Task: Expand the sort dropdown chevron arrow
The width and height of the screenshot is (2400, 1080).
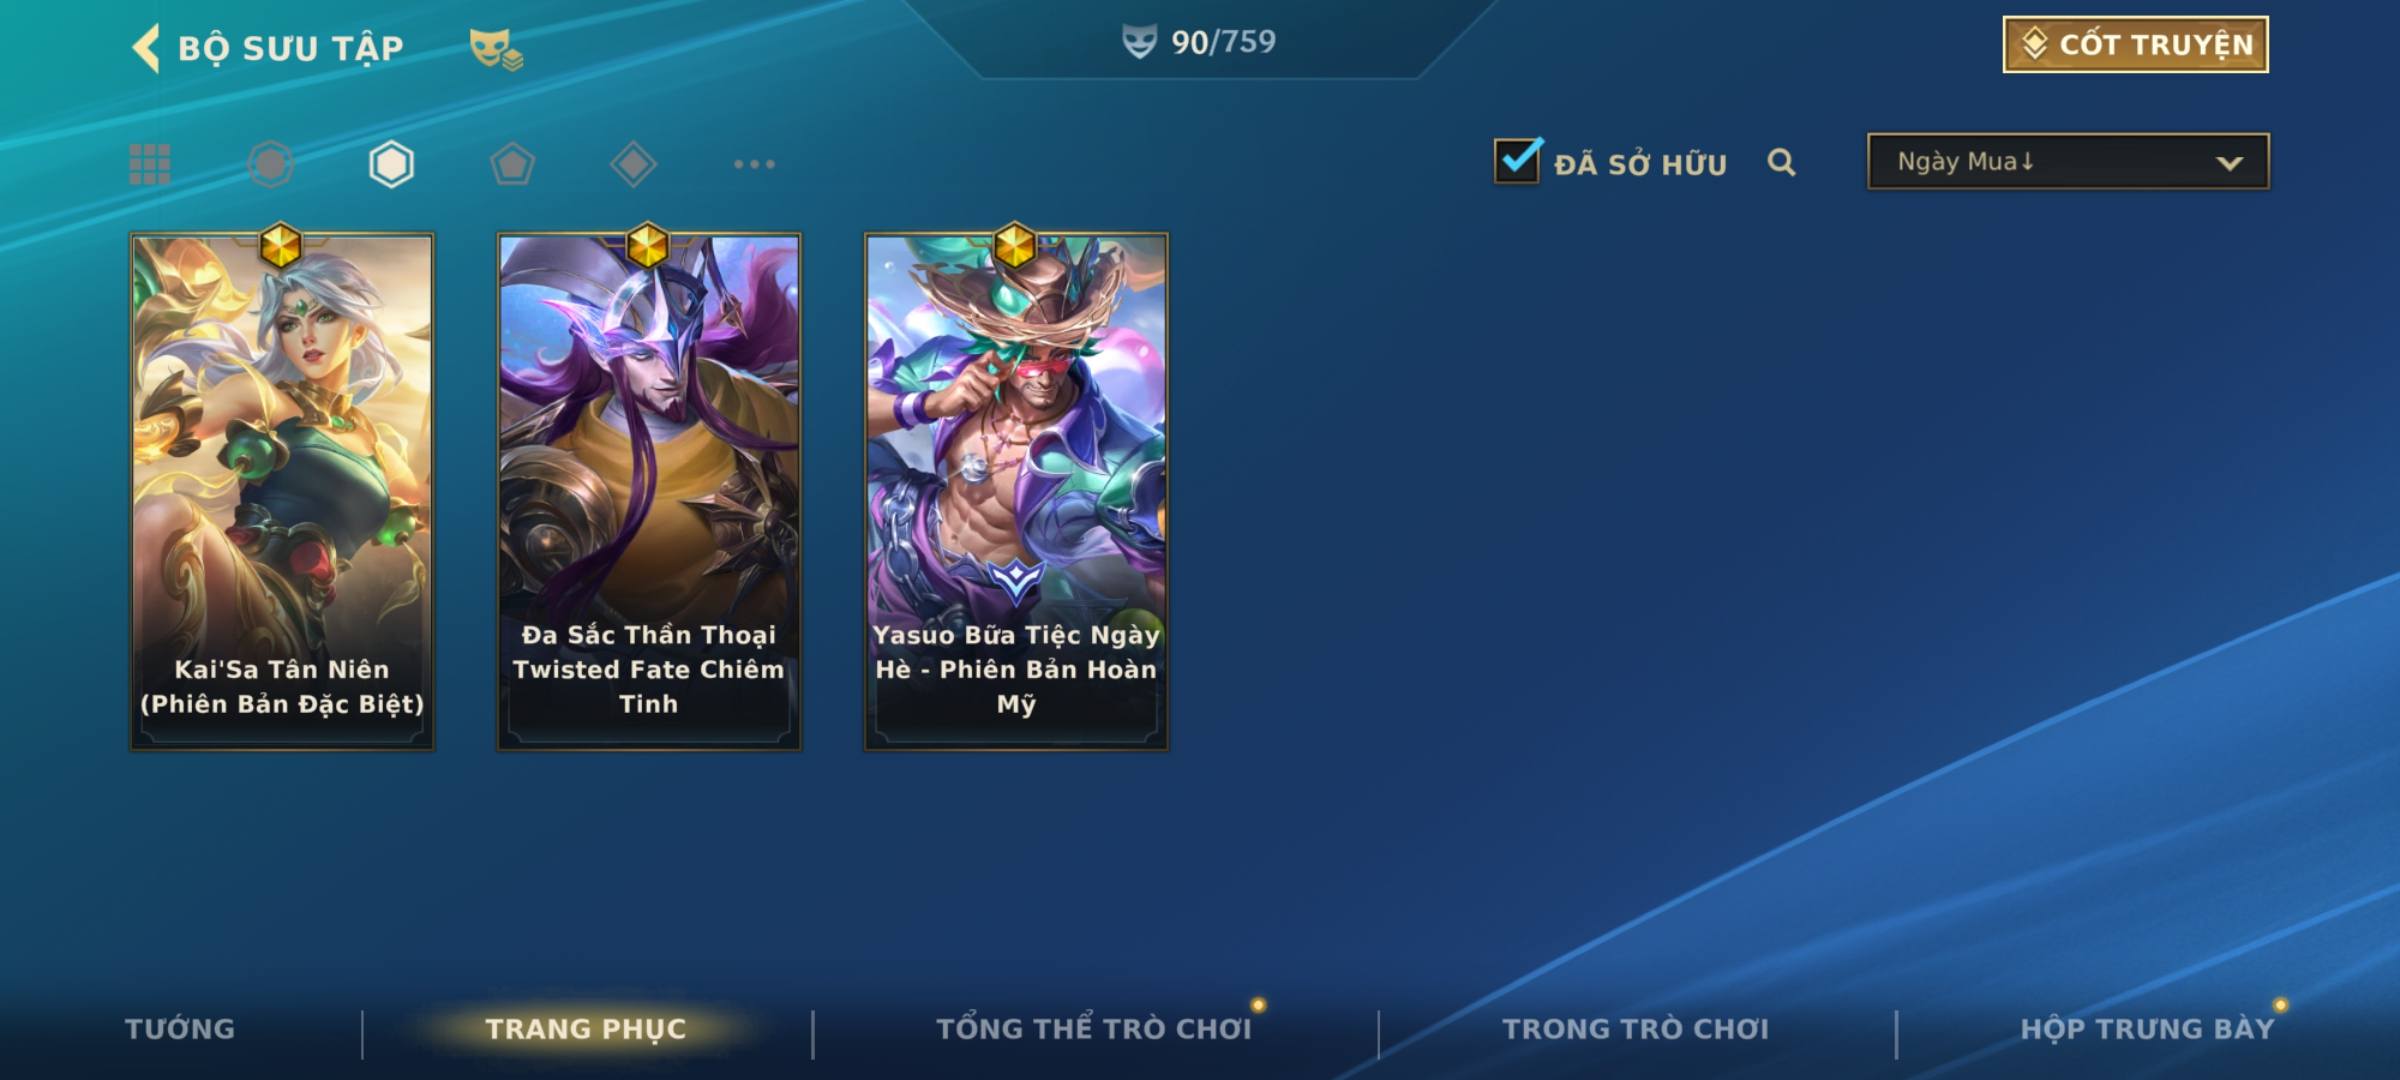Action: point(2229,163)
